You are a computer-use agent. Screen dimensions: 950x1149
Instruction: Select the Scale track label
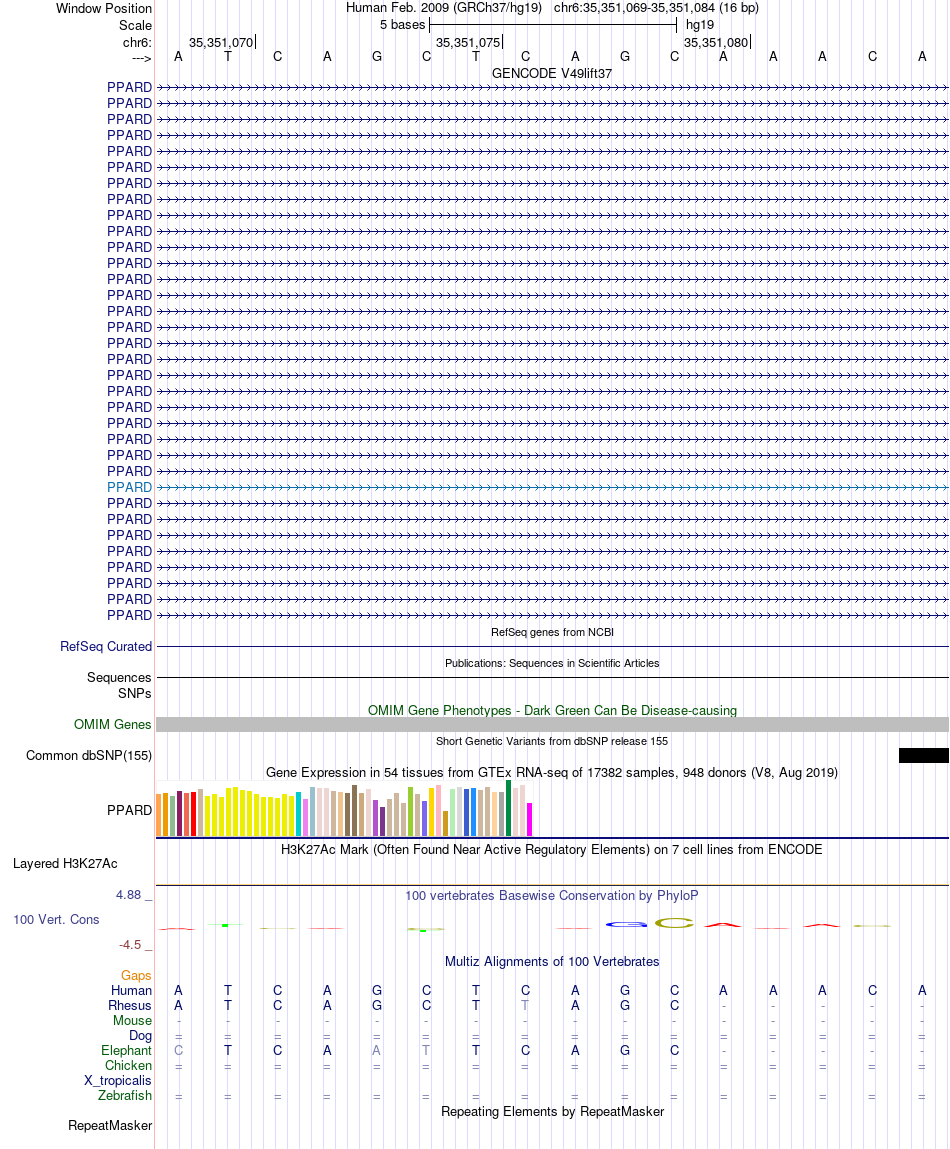point(136,25)
